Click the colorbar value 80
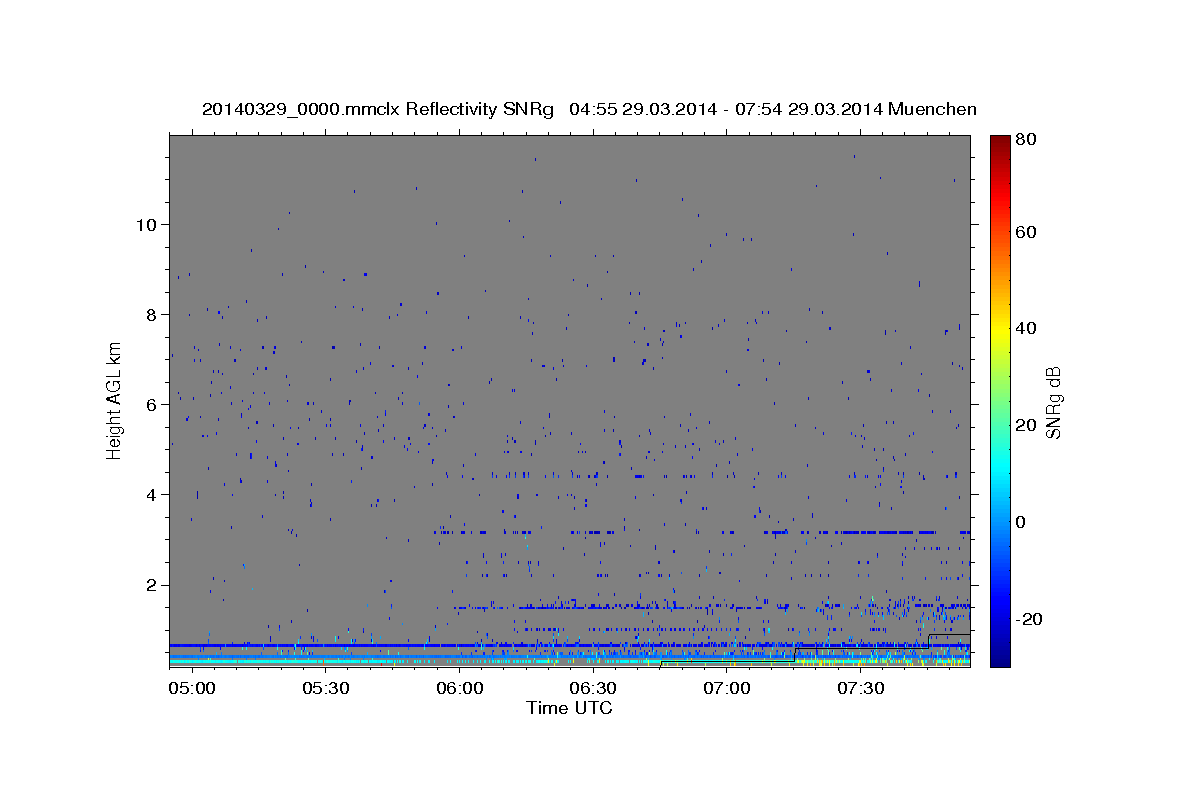Viewport: 1200px width, 800px height. coord(1027,140)
